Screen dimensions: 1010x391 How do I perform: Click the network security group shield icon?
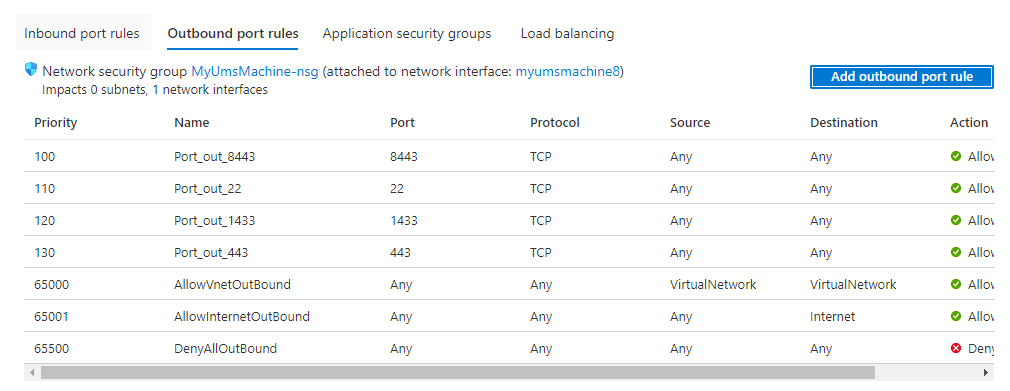31,70
